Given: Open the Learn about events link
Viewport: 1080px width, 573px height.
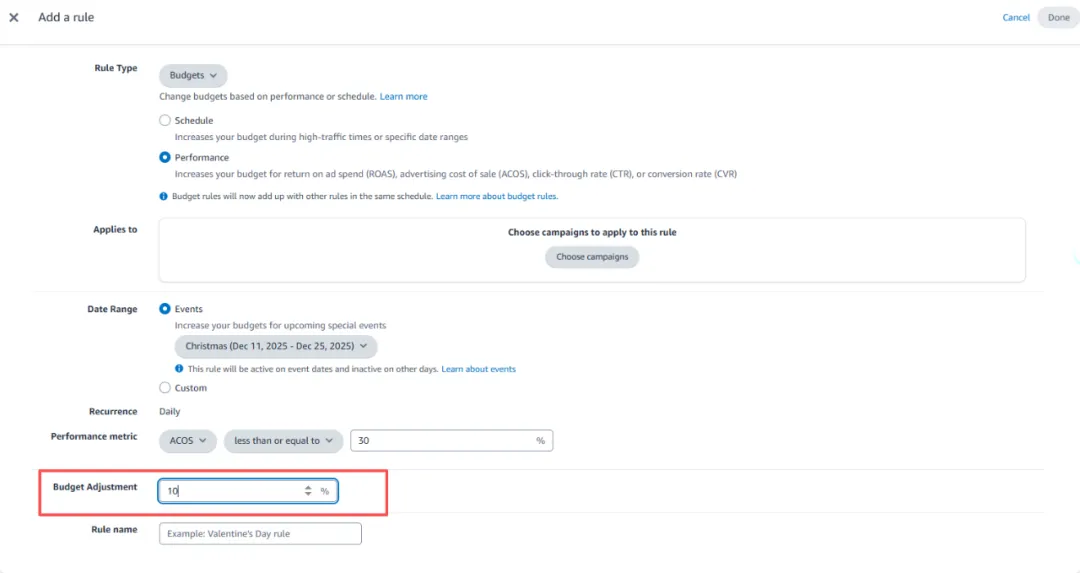Looking at the screenshot, I should (479, 369).
